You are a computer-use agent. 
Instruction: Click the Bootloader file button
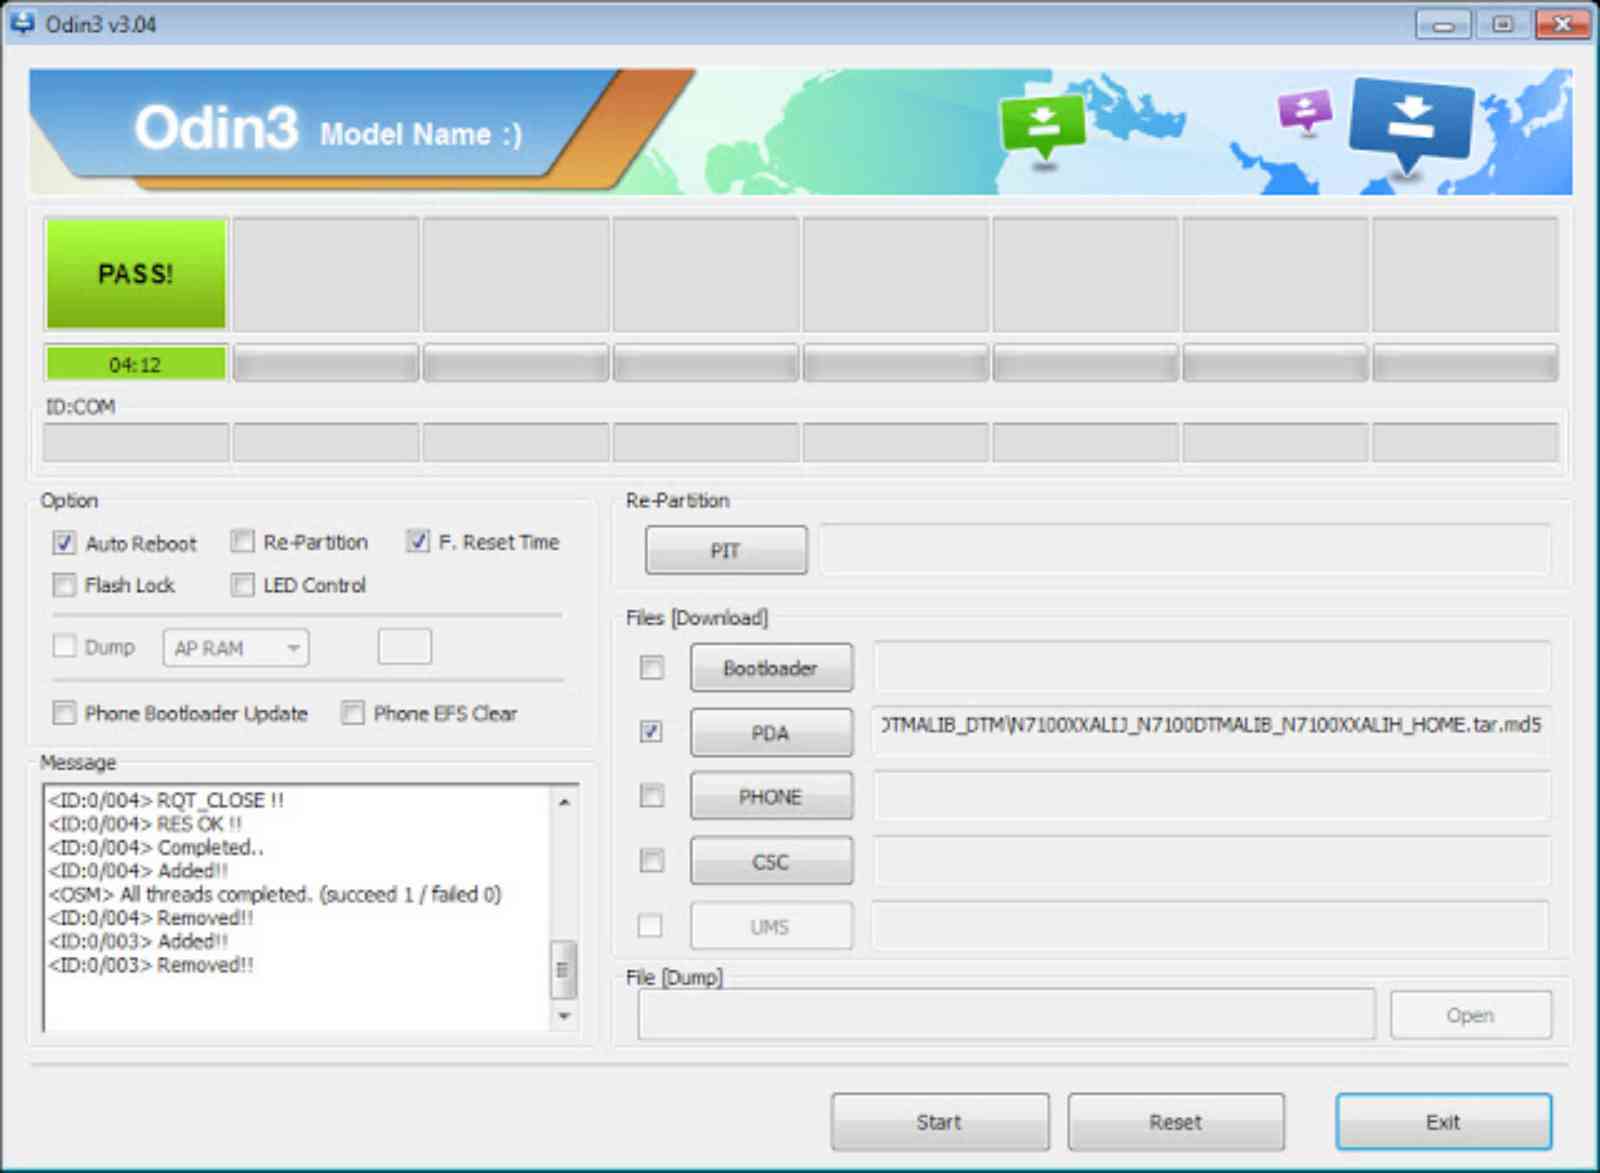pyautogui.click(x=771, y=667)
